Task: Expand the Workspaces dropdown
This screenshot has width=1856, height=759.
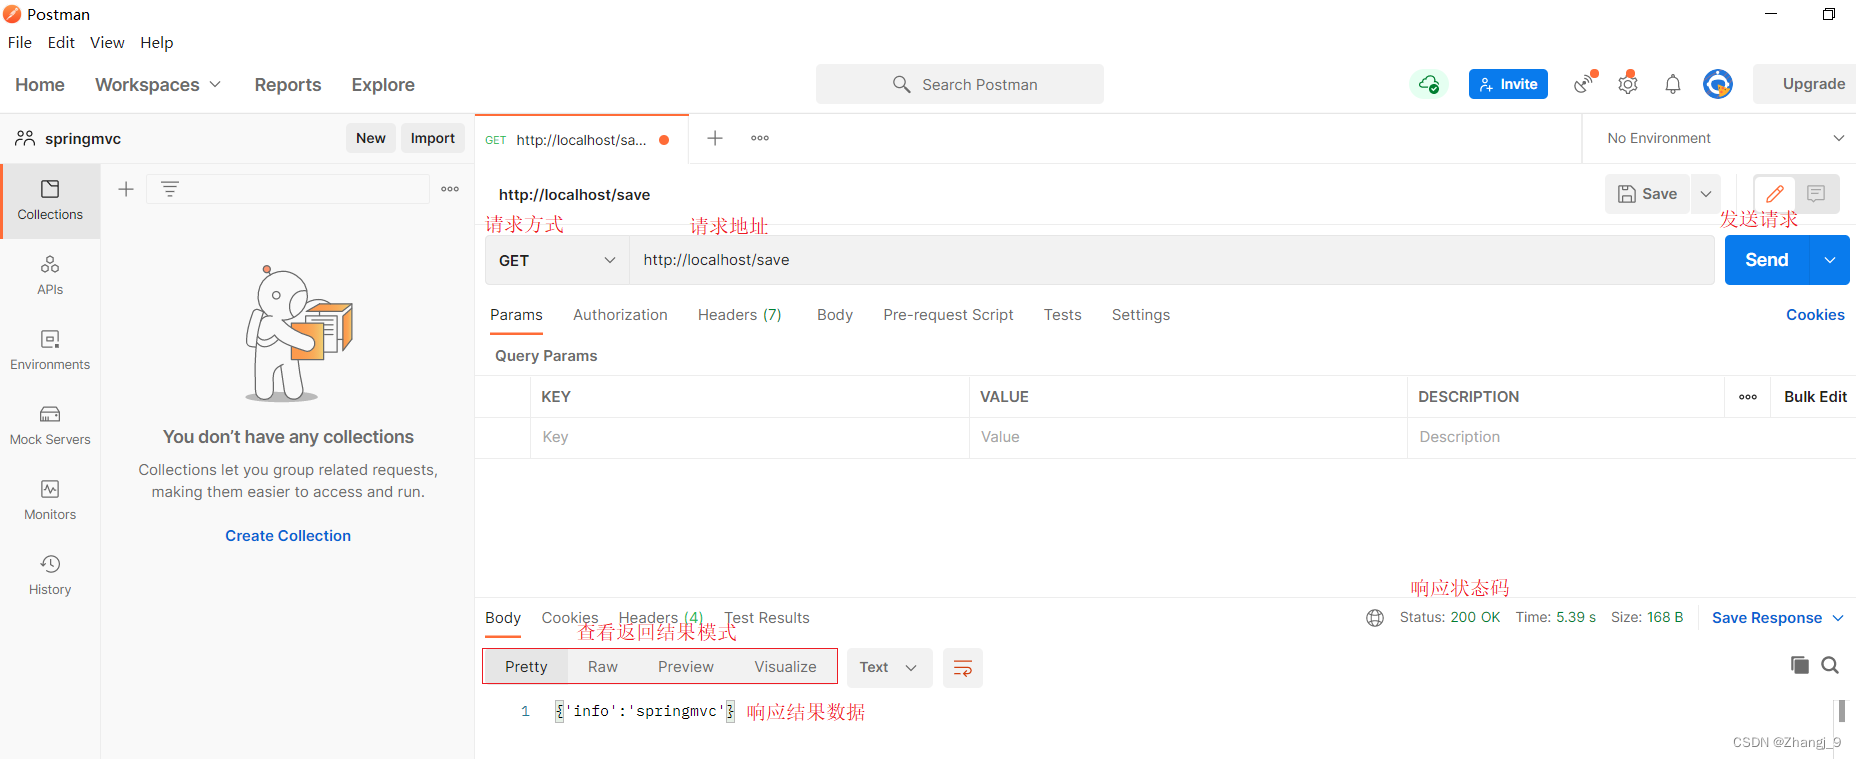Action: click(157, 85)
